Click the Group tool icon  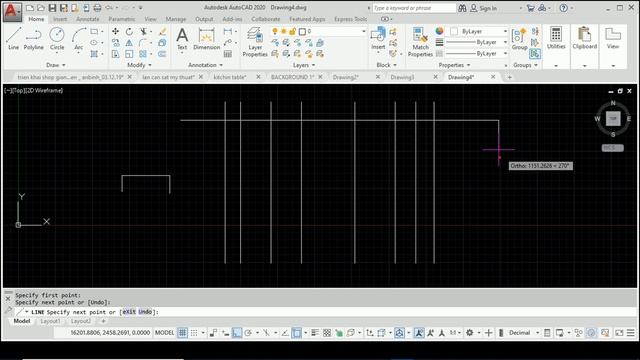[x=519, y=39]
